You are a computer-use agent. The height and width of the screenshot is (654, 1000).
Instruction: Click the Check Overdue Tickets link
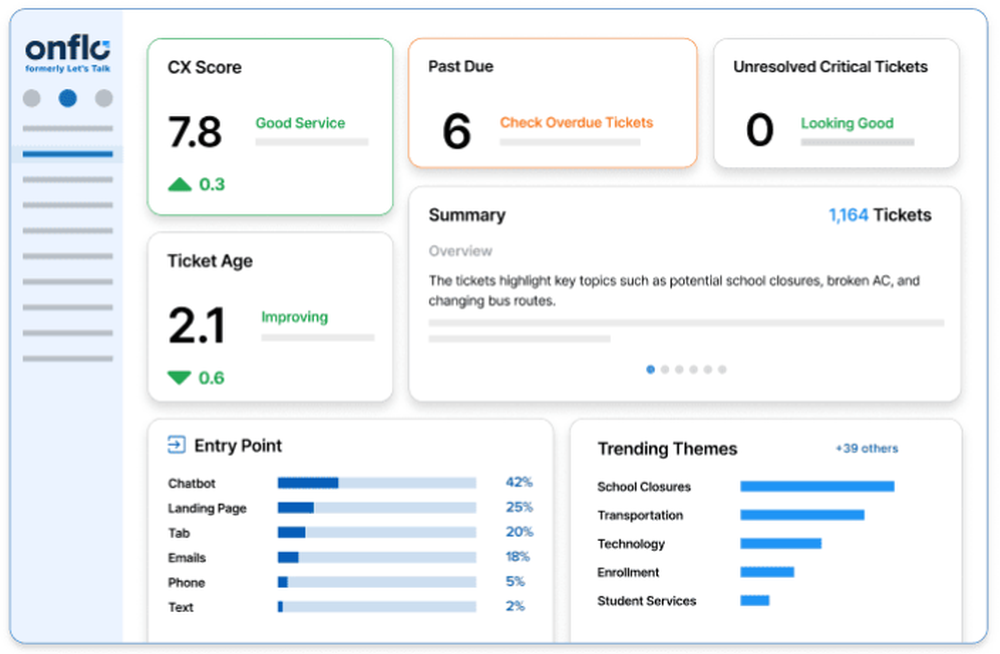576,123
